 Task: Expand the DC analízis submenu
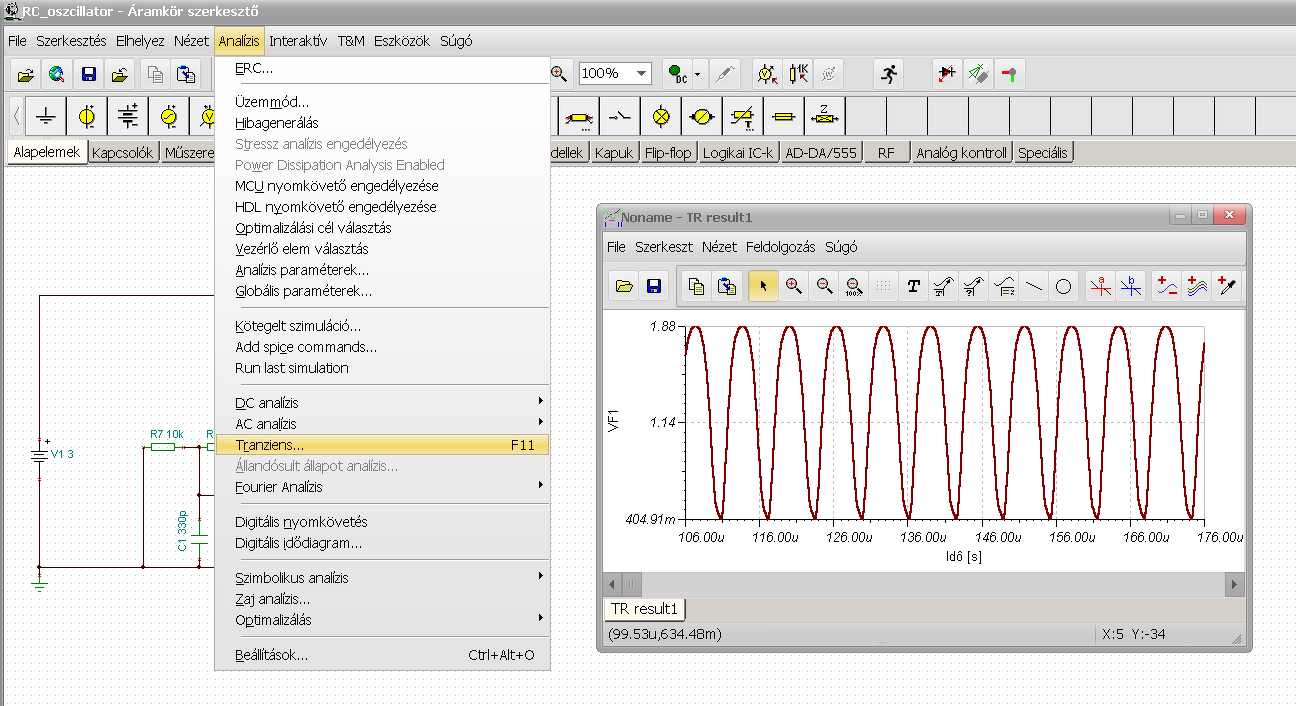point(267,403)
